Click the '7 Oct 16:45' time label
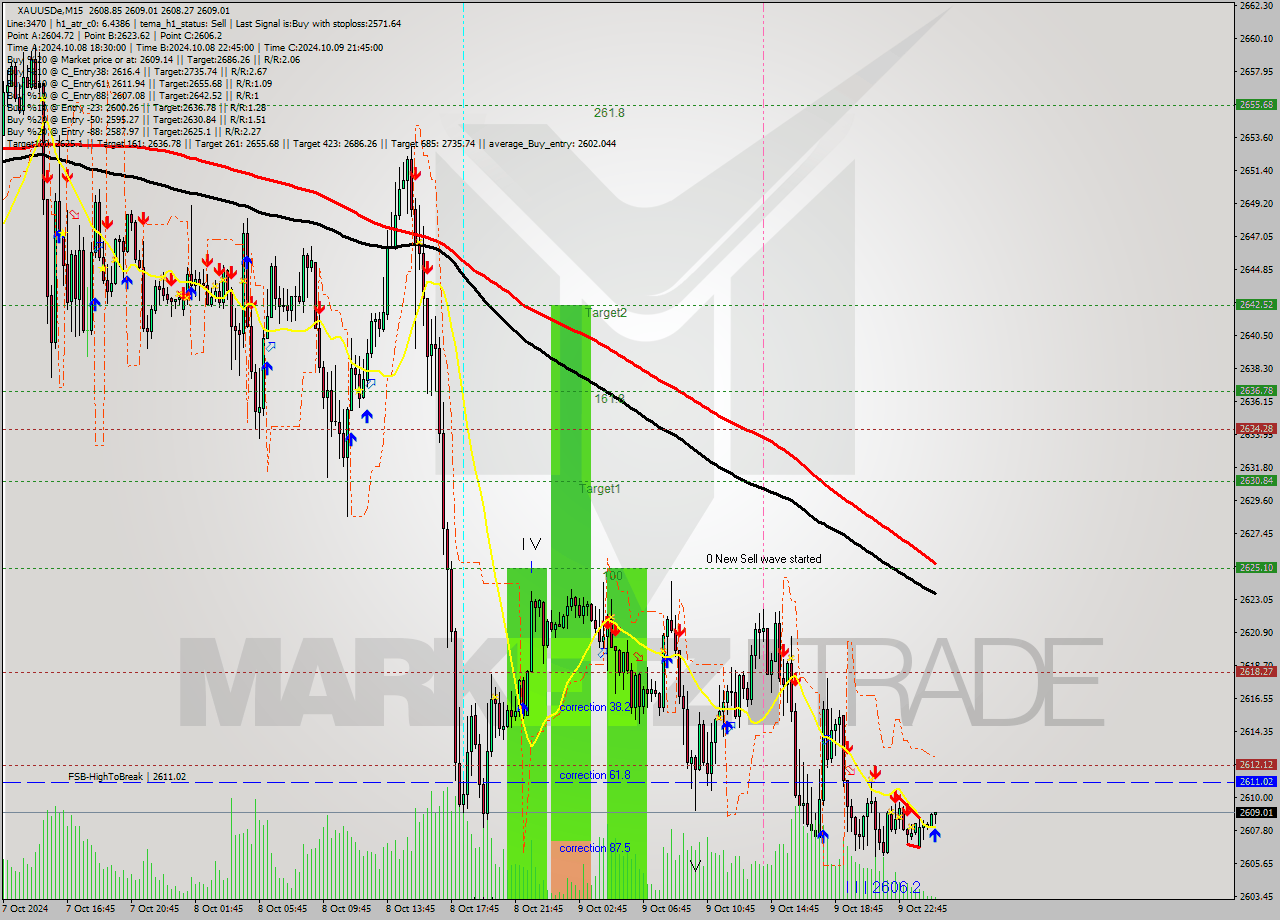Image resolution: width=1280 pixels, height=920 pixels. (x=90, y=909)
